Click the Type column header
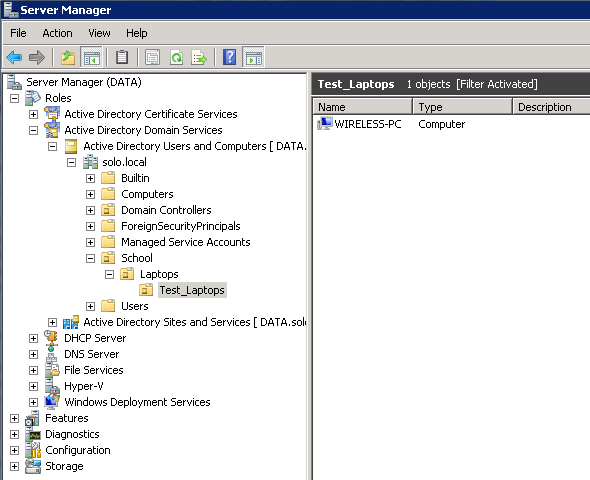This screenshot has height=480, width=590. coord(462,107)
